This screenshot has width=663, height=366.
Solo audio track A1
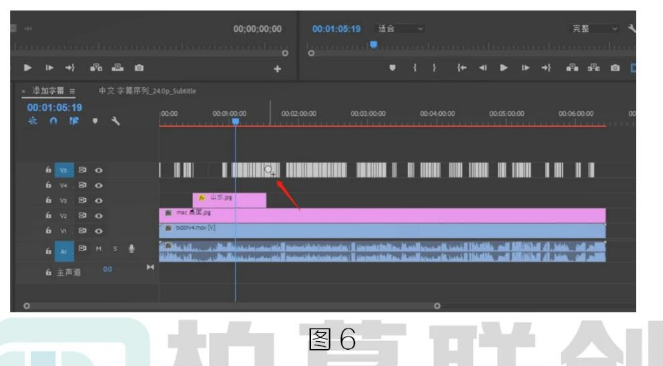115,249
